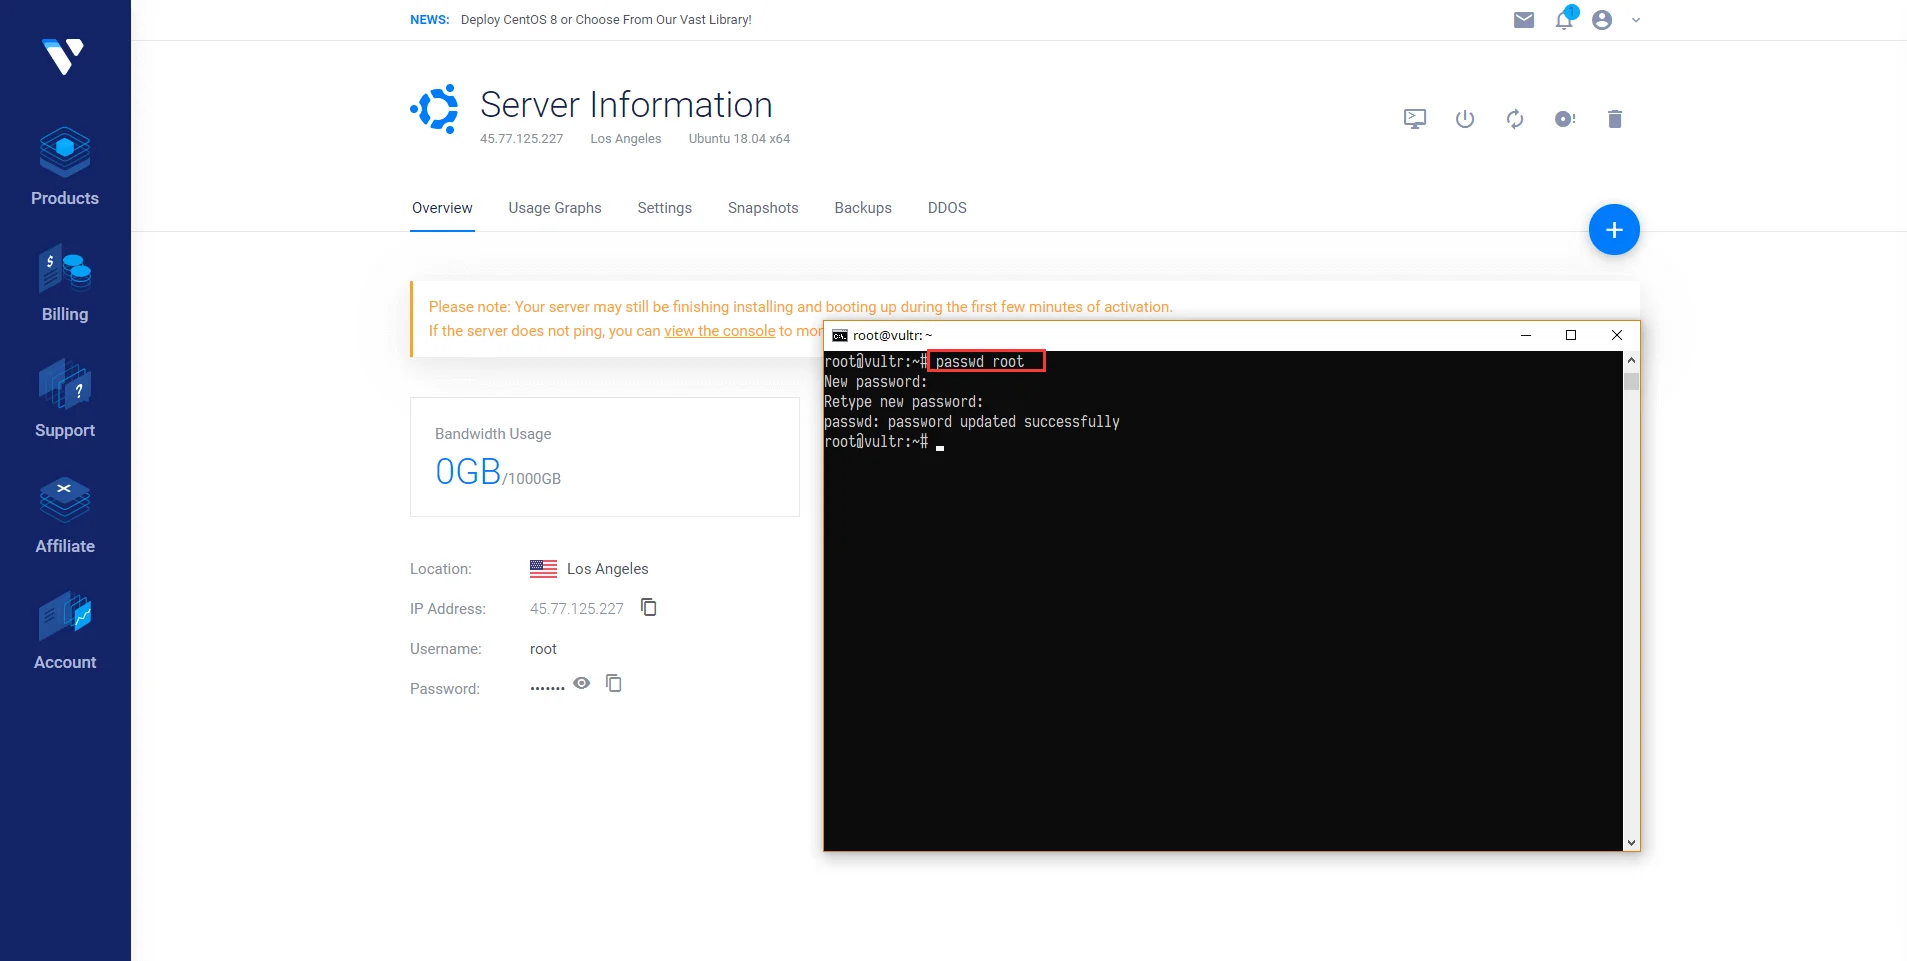Image resolution: width=1907 pixels, height=961 pixels.
Task: Copy the IP address with copy icon
Action: [649, 607]
